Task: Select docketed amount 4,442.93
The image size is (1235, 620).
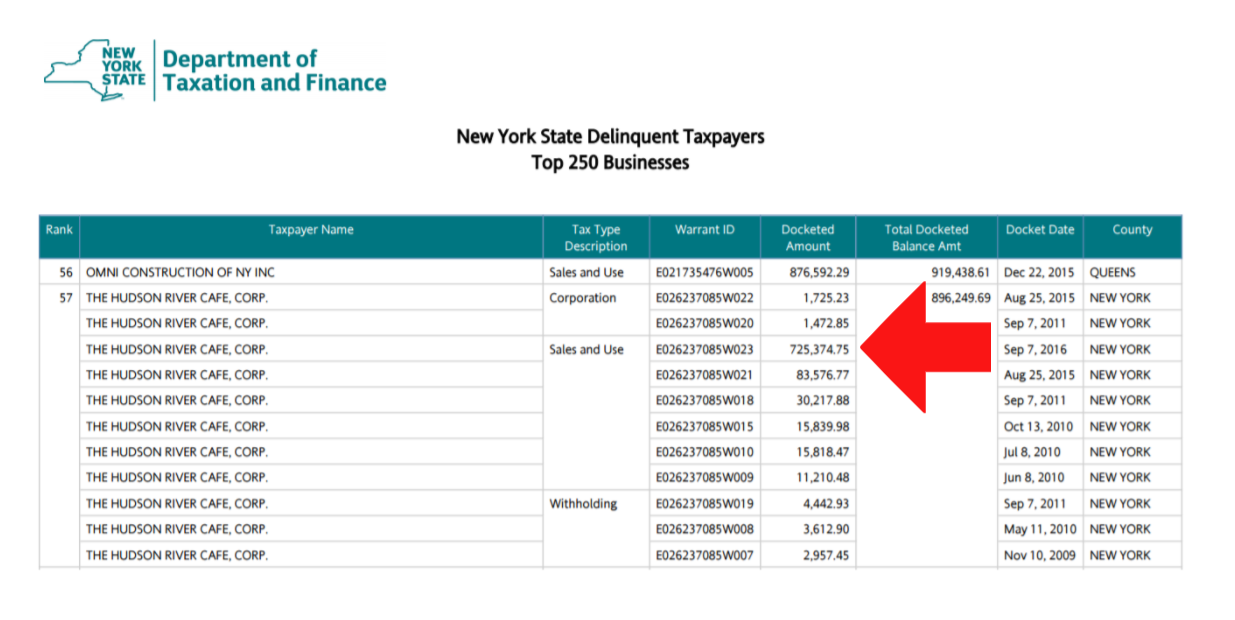Action: click(827, 504)
